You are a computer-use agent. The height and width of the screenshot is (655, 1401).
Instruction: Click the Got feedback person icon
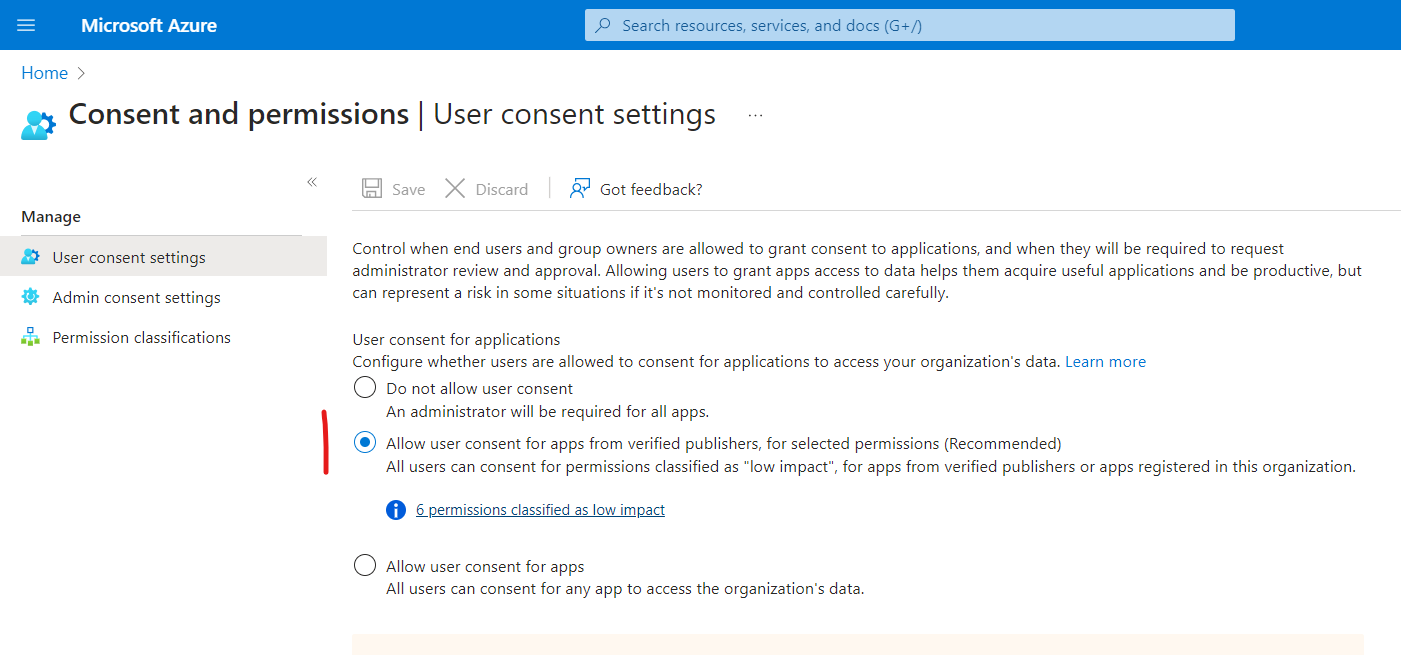point(579,189)
